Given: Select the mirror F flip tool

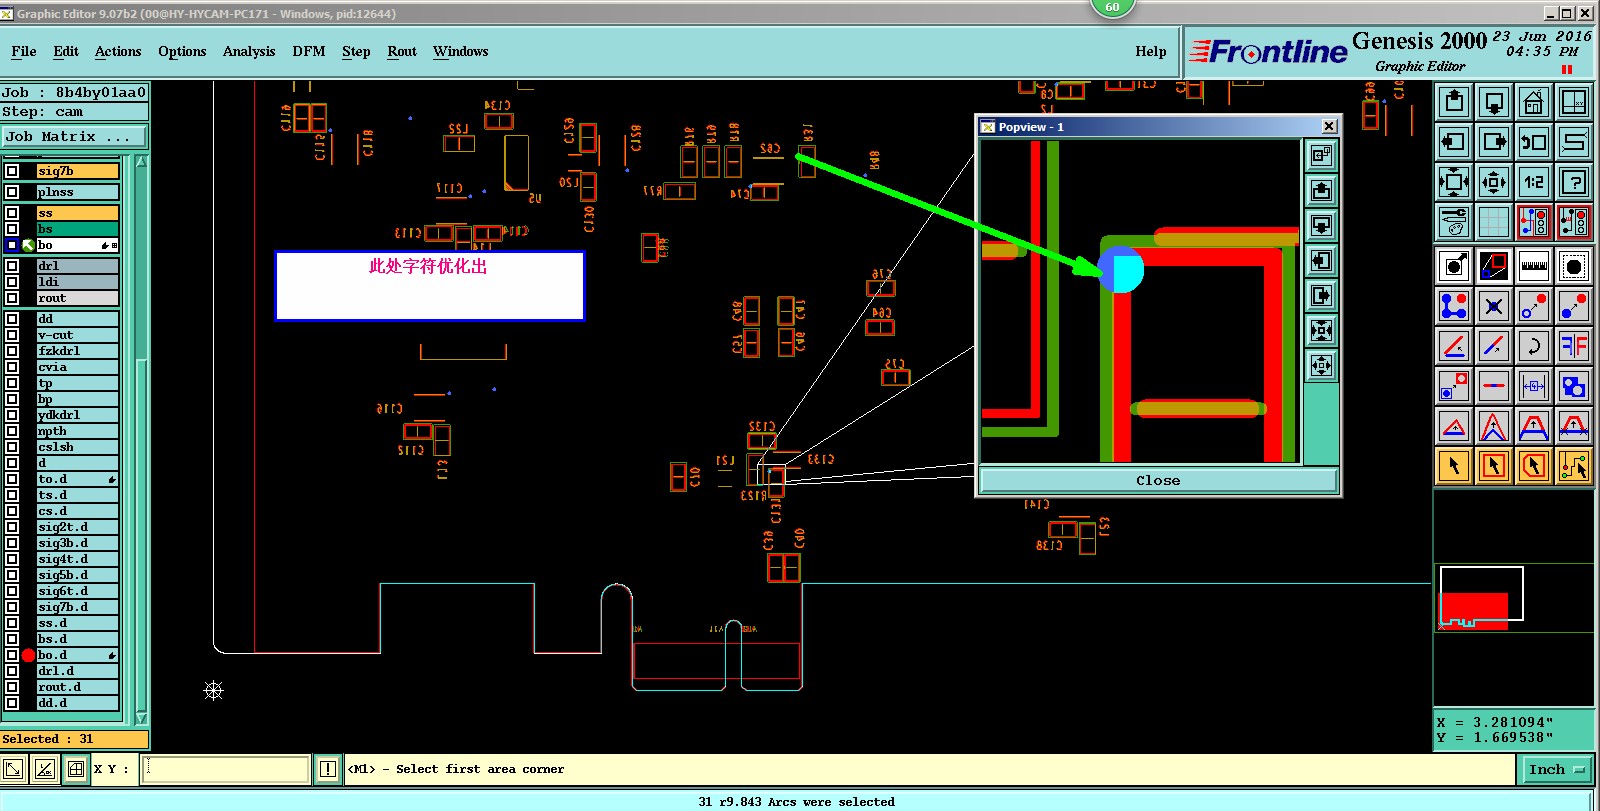Looking at the screenshot, I should pos(1574,347).
